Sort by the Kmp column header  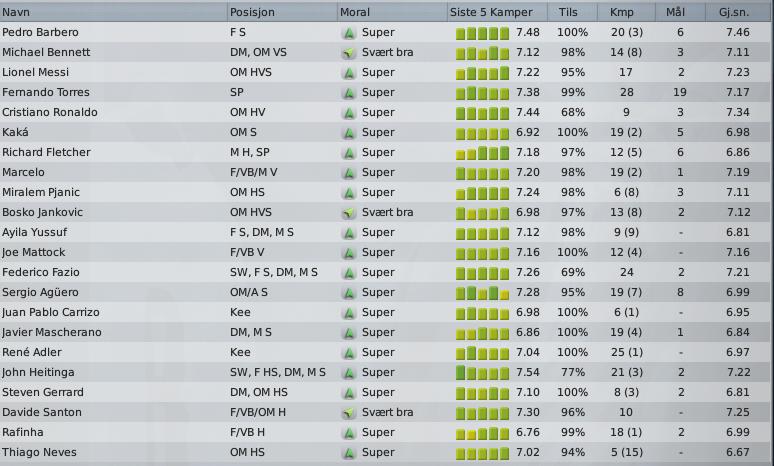626,12
